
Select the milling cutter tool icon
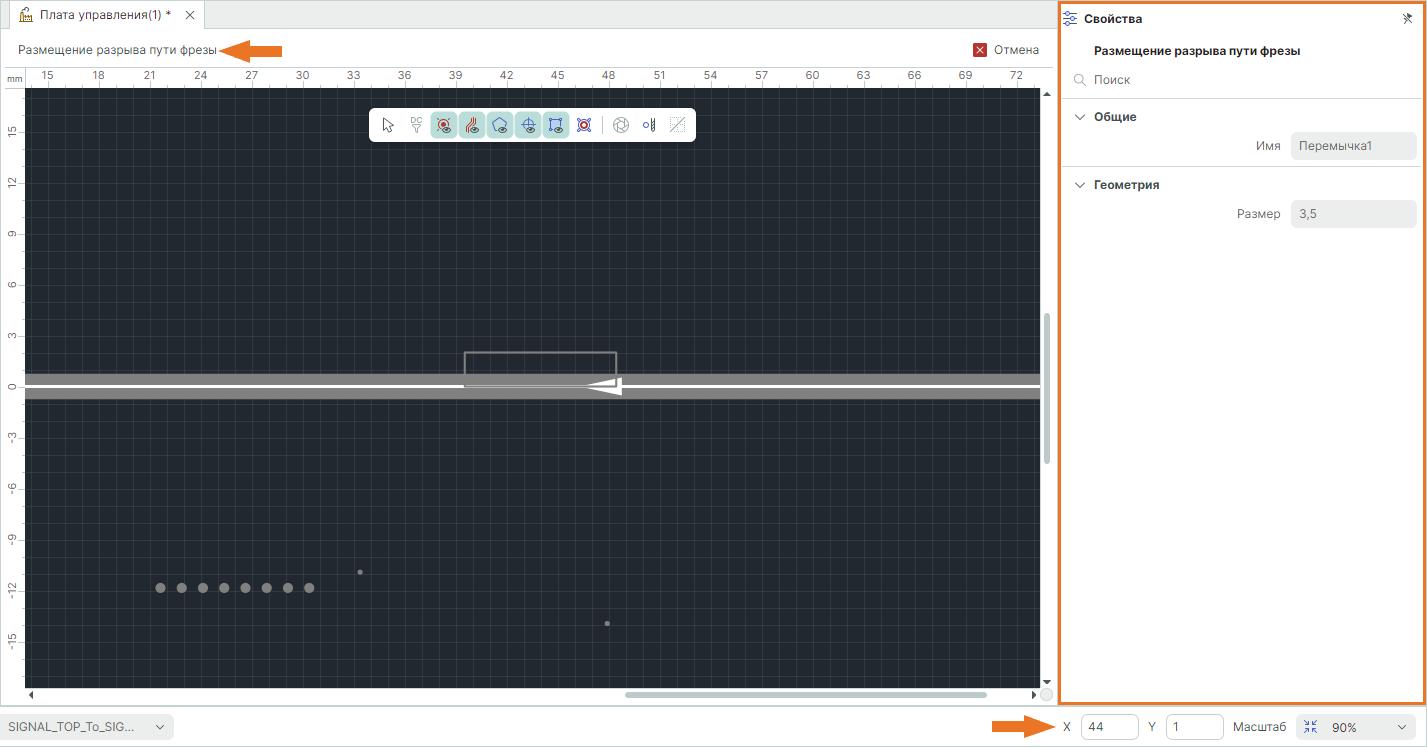pos(649,125)
